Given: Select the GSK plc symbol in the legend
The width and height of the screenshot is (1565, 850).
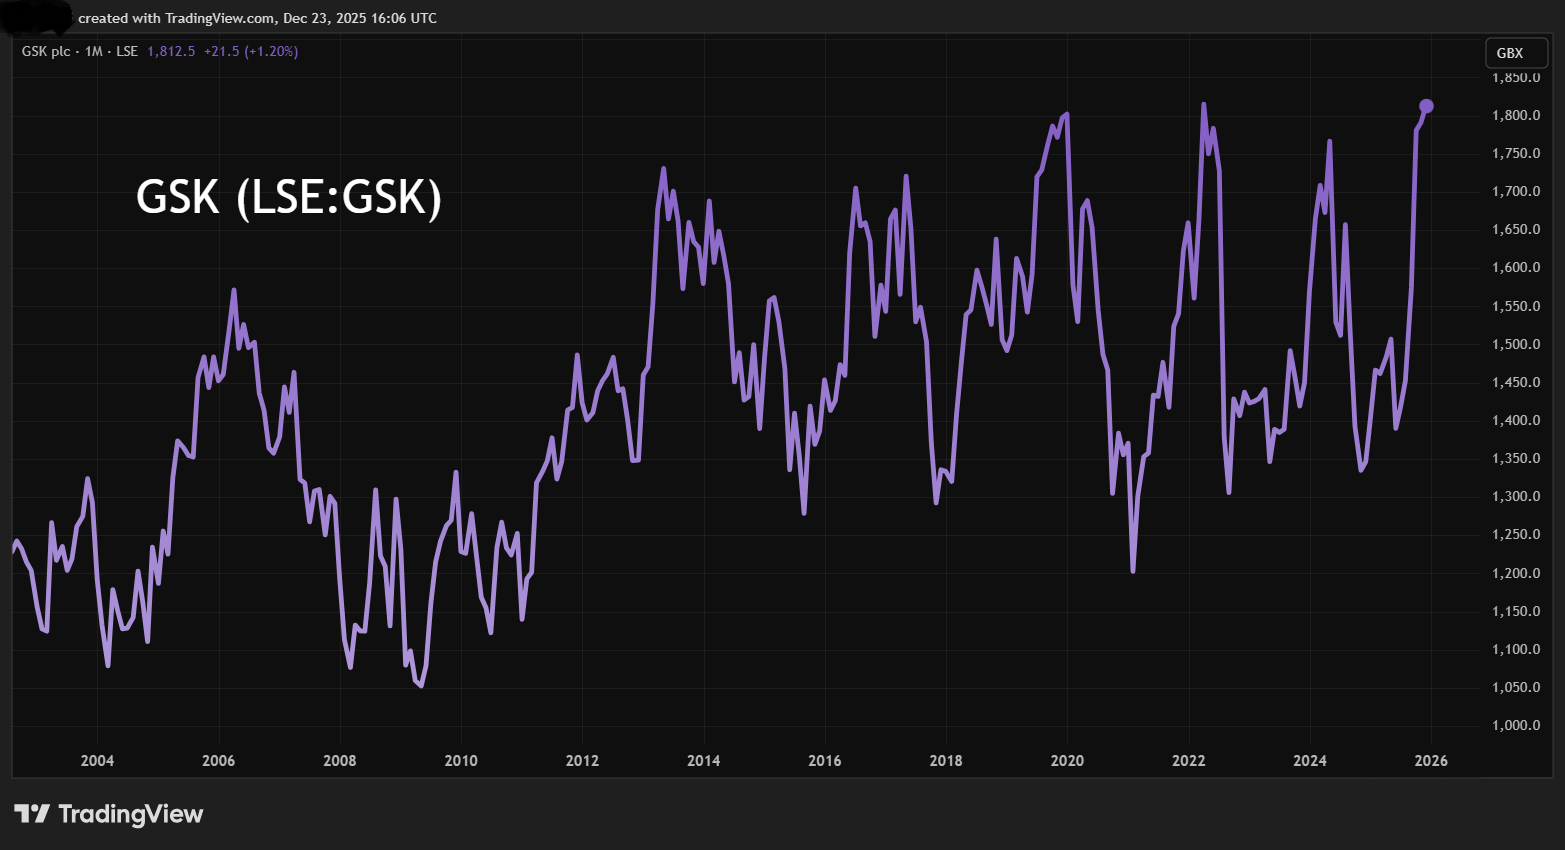Looking at the screenshot, I should point(47,51).
